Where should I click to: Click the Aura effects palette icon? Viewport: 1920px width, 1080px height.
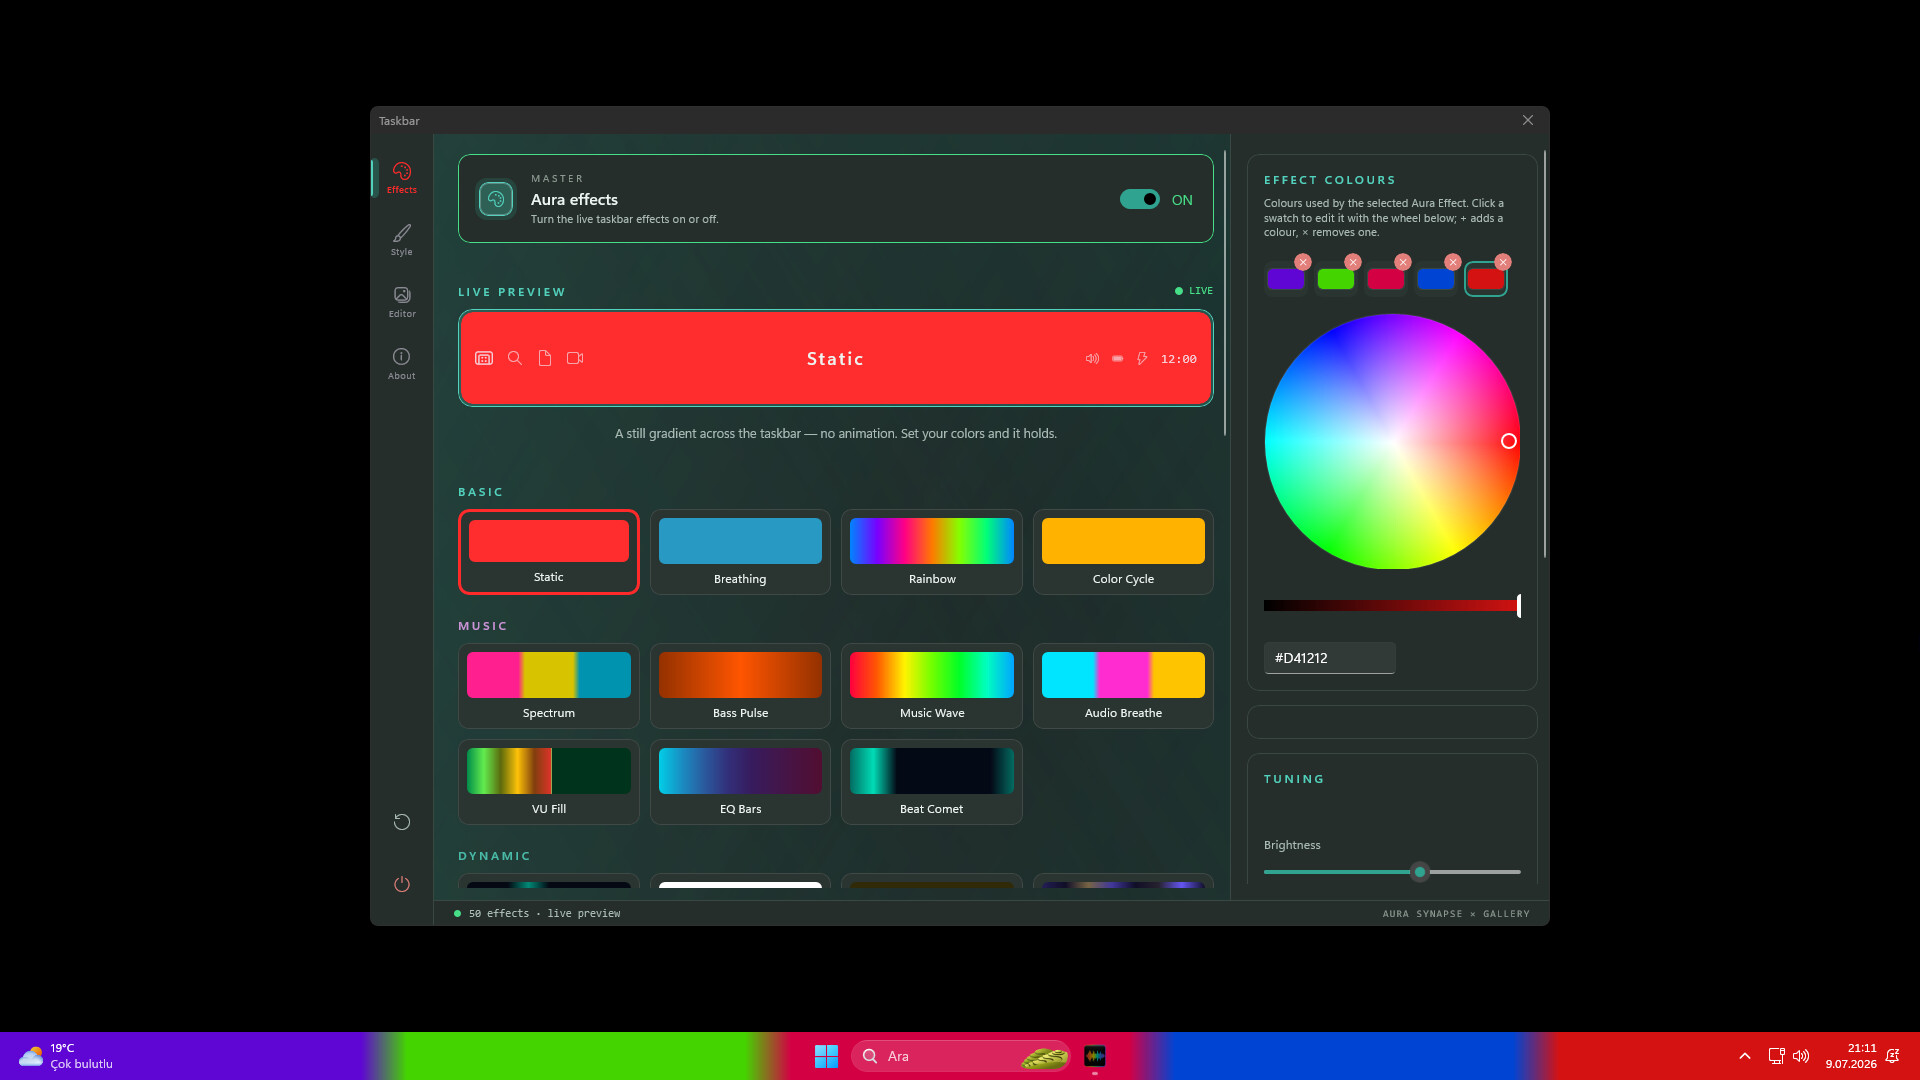click(x=496, y=199)
